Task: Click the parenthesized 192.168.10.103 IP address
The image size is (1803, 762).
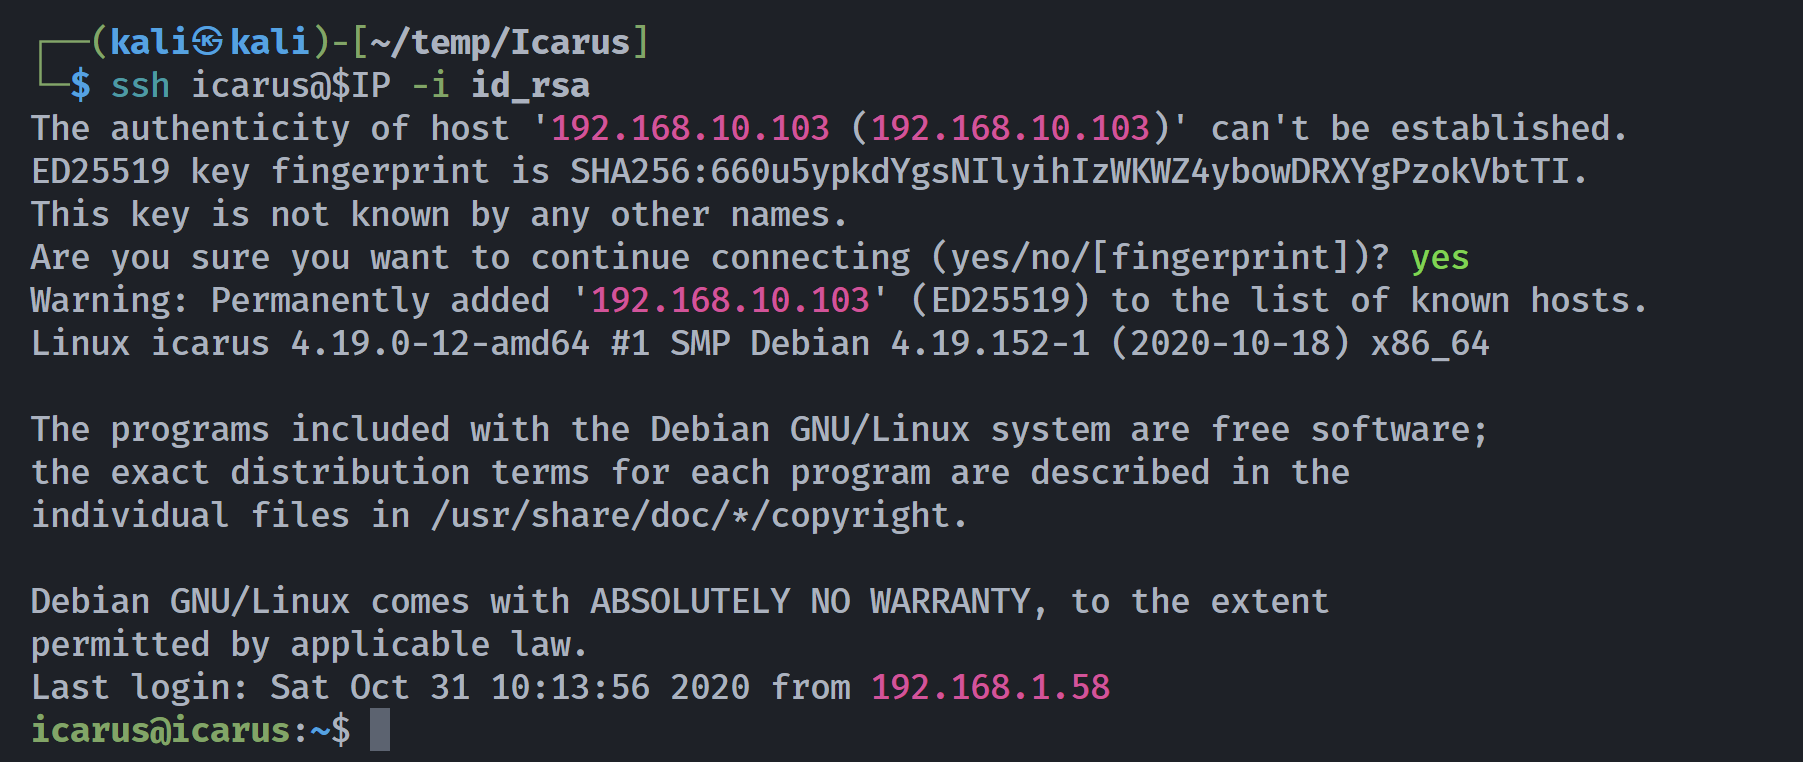Action: (x=1010, y=128)
